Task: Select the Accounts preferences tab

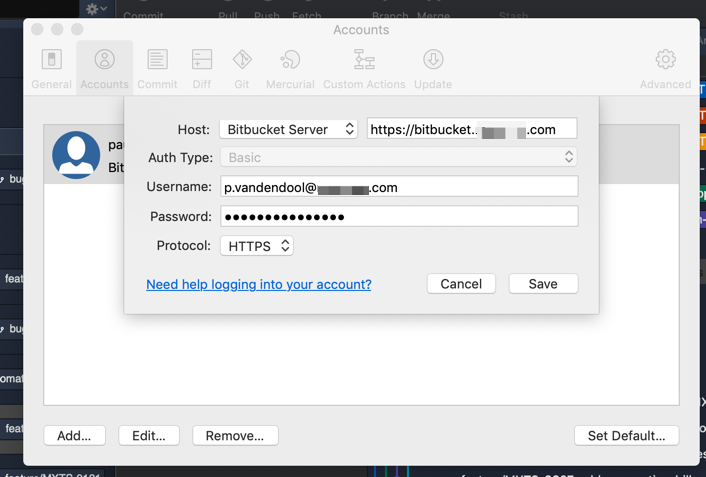Action: tap(104, 68)
